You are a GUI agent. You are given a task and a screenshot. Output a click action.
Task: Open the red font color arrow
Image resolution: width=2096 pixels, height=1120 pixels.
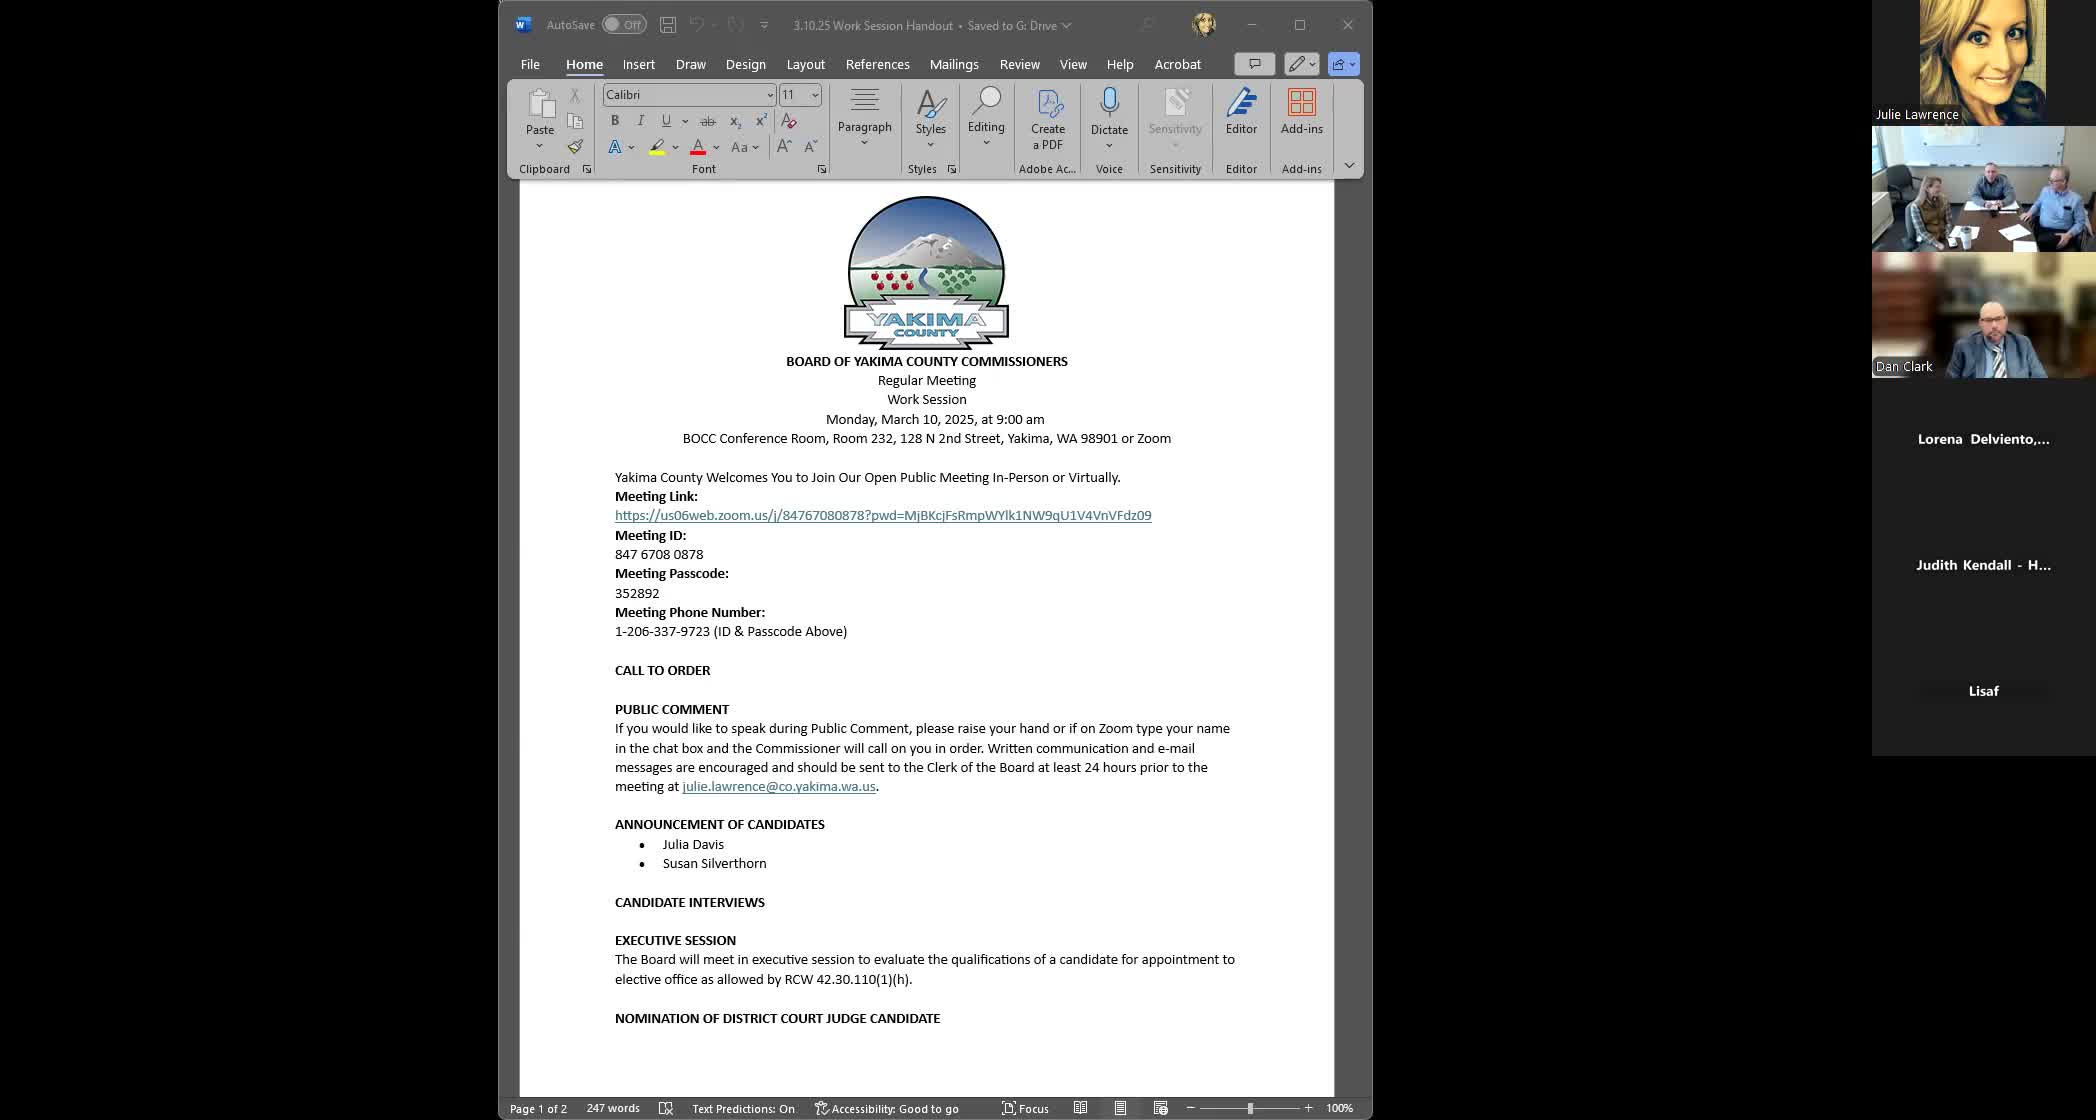pos(716,148)
